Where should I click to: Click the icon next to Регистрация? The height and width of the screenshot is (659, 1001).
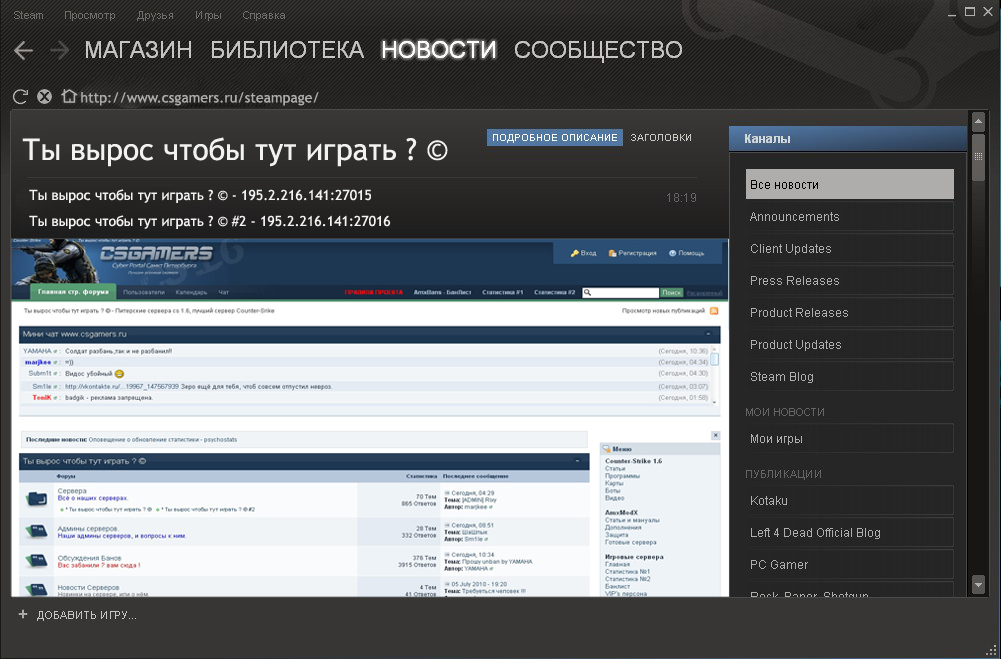point(612,254)
